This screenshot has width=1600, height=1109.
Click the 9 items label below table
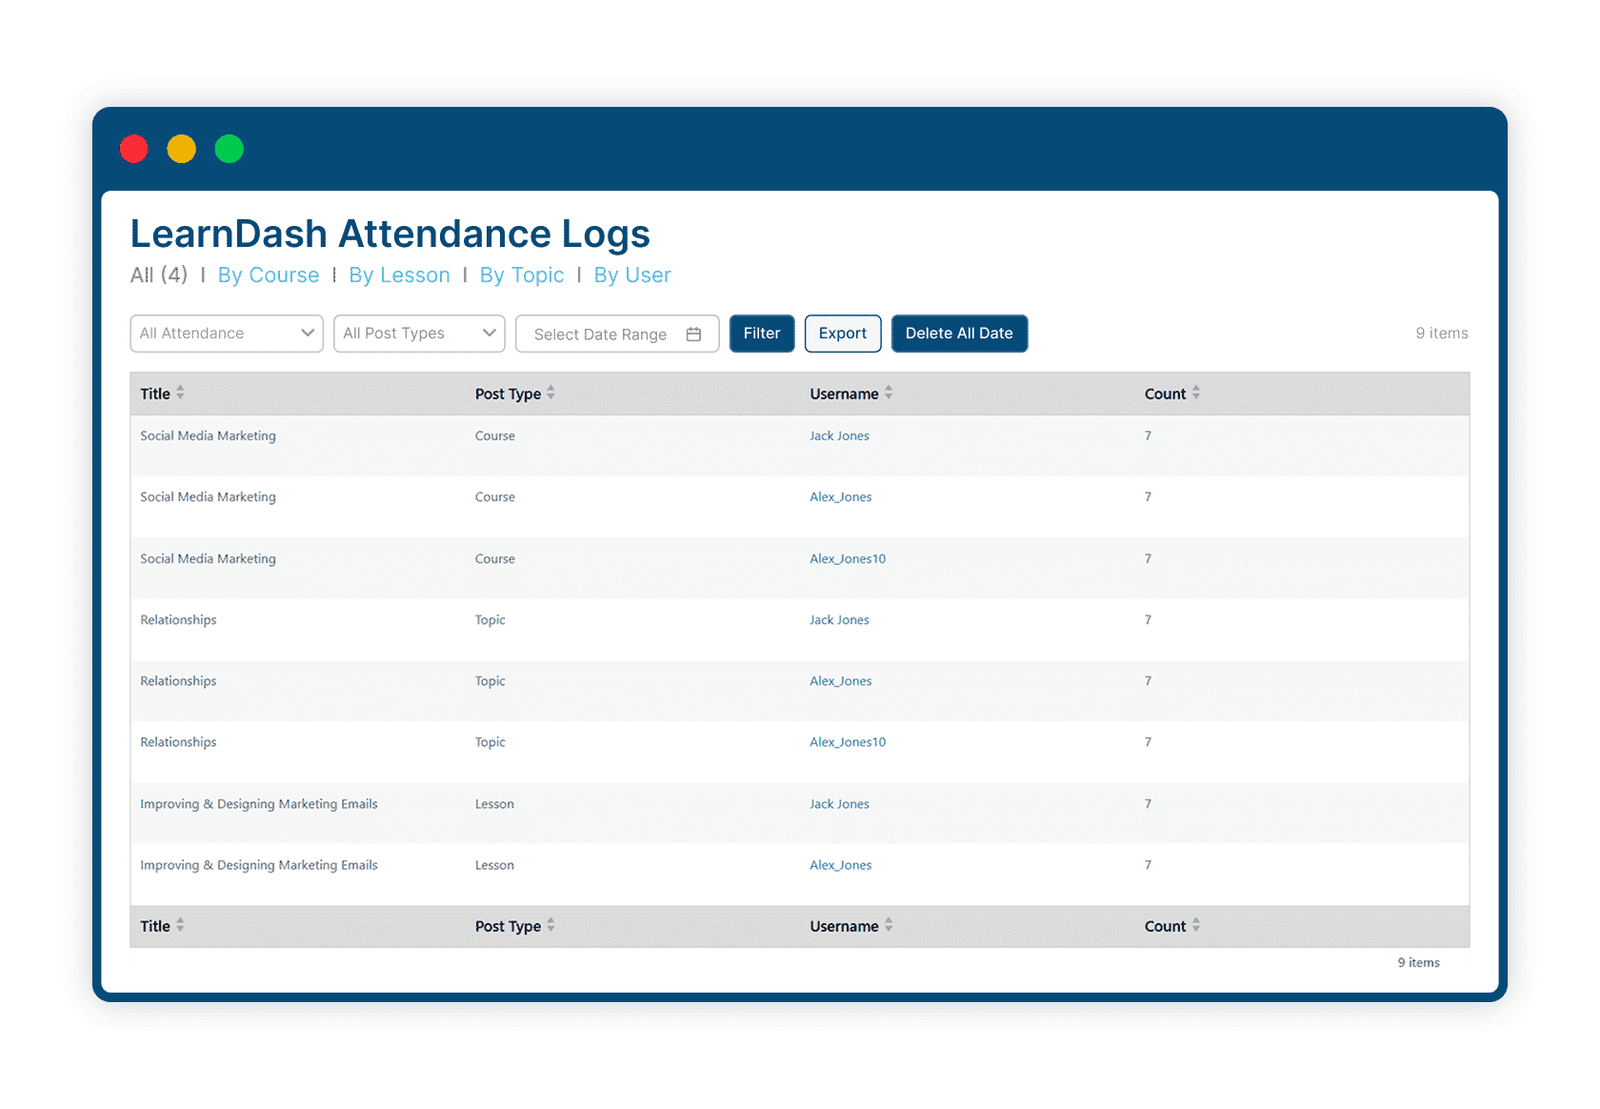point(1418,962)
